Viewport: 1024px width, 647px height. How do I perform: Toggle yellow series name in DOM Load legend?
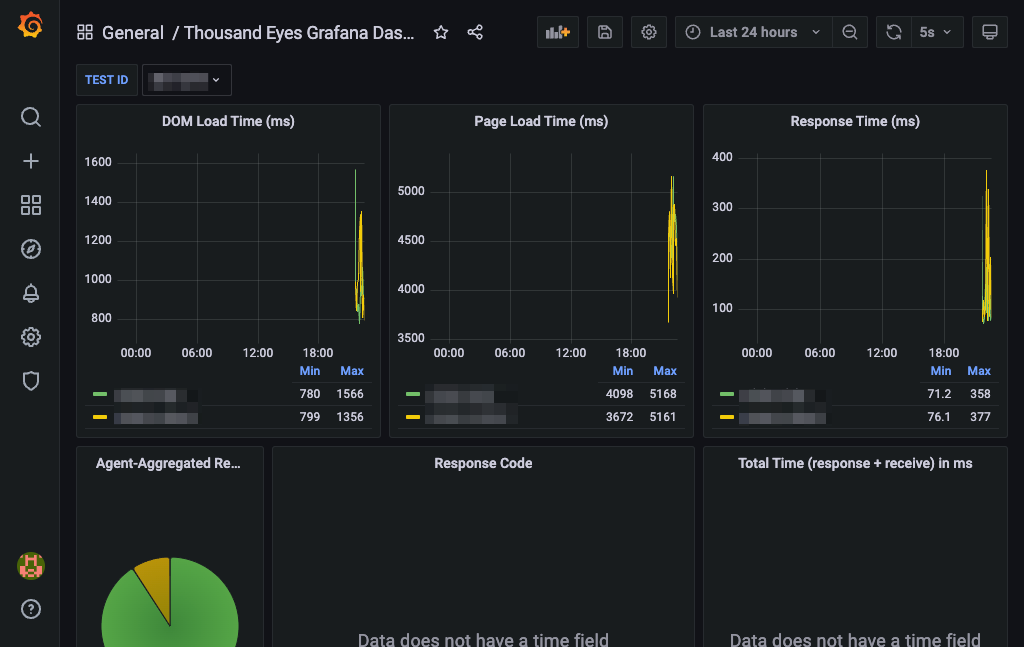(x=155, y=417)
